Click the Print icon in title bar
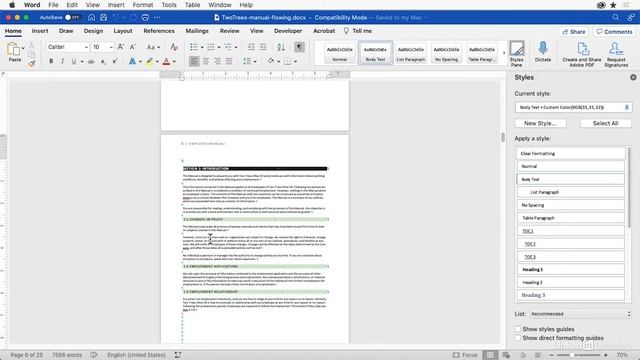Image resolution: width=640 pixels, height=360 pixels. (145, 18)
